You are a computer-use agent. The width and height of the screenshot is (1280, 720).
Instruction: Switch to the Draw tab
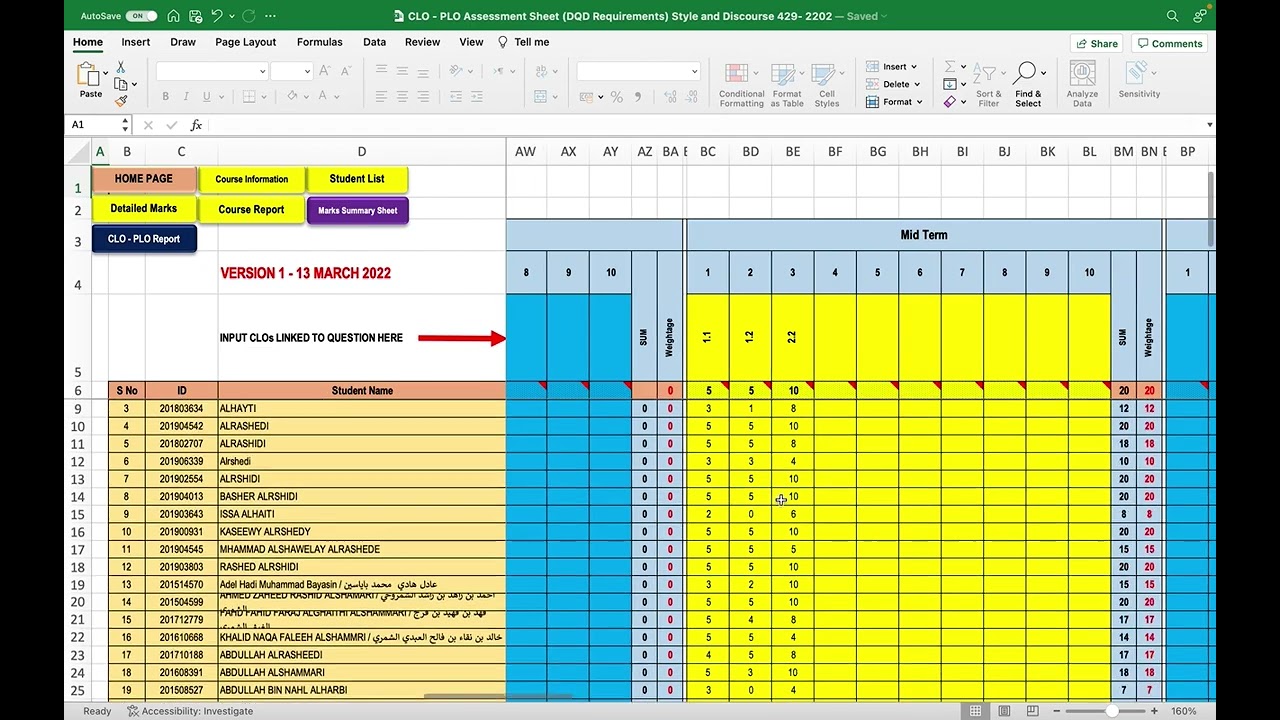click(x=183, y=42)
